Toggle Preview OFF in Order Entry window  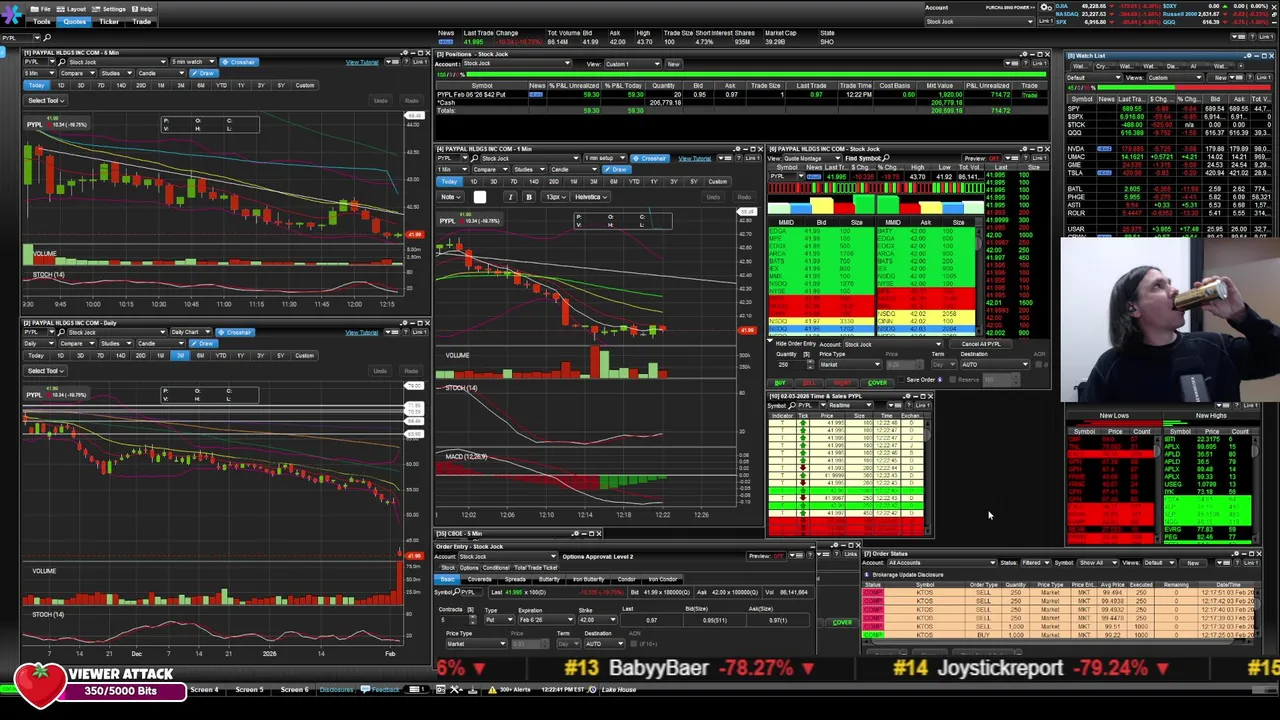[x=767, y=556]
